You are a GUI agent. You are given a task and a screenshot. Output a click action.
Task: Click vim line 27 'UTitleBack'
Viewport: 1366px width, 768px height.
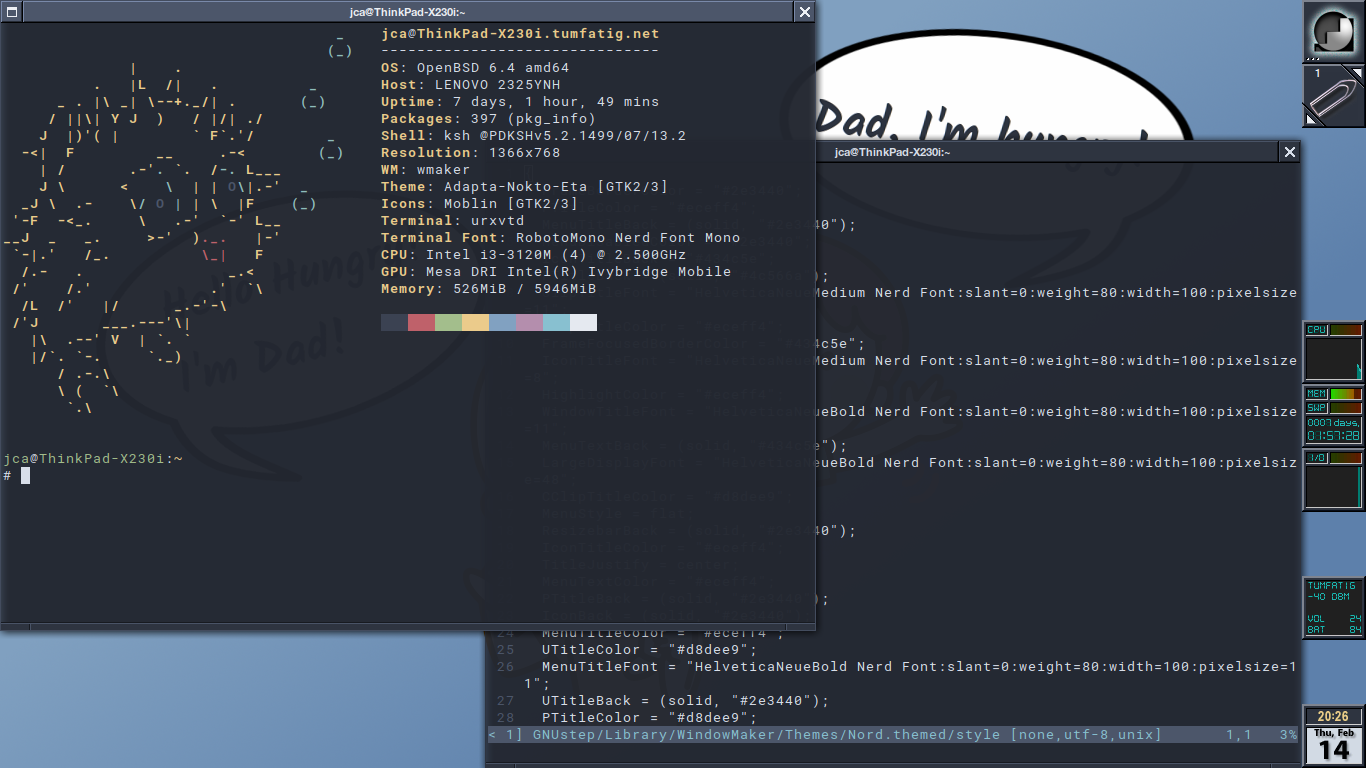685,700
